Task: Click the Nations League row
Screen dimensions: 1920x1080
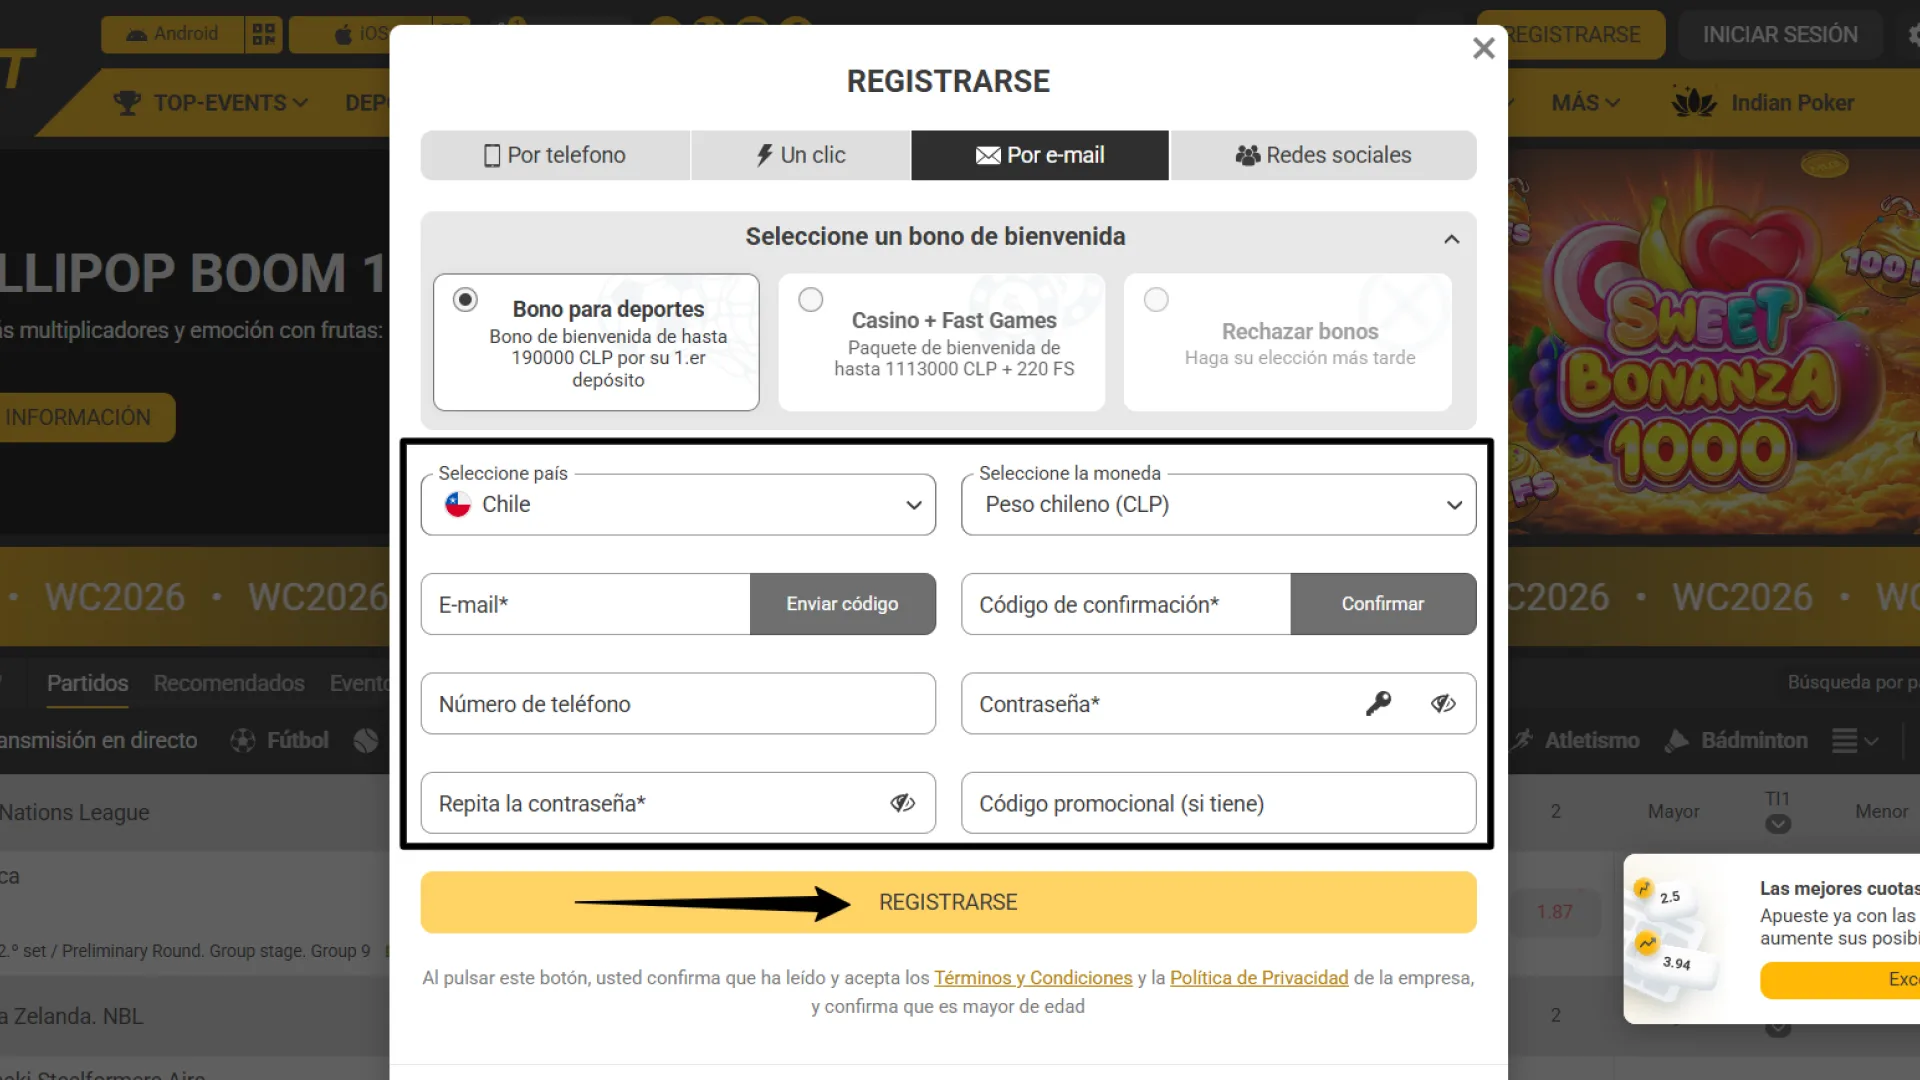Action: coord(75,812)
